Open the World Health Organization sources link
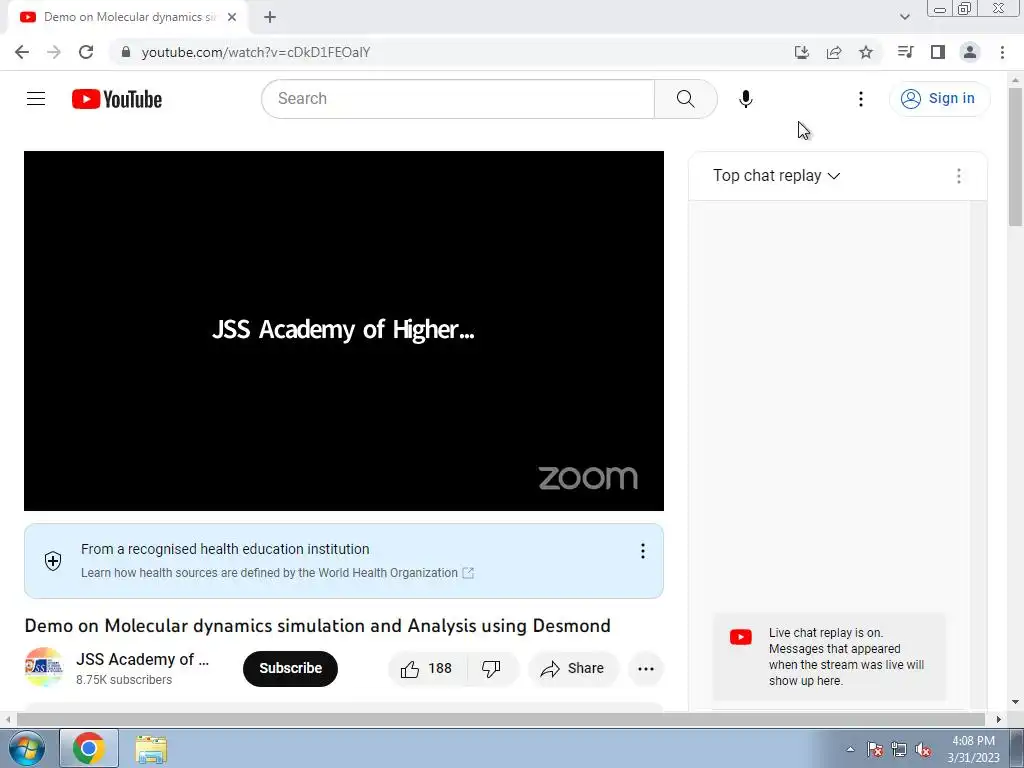Viewport: 1024px width, 768px height. pos(277,573)
